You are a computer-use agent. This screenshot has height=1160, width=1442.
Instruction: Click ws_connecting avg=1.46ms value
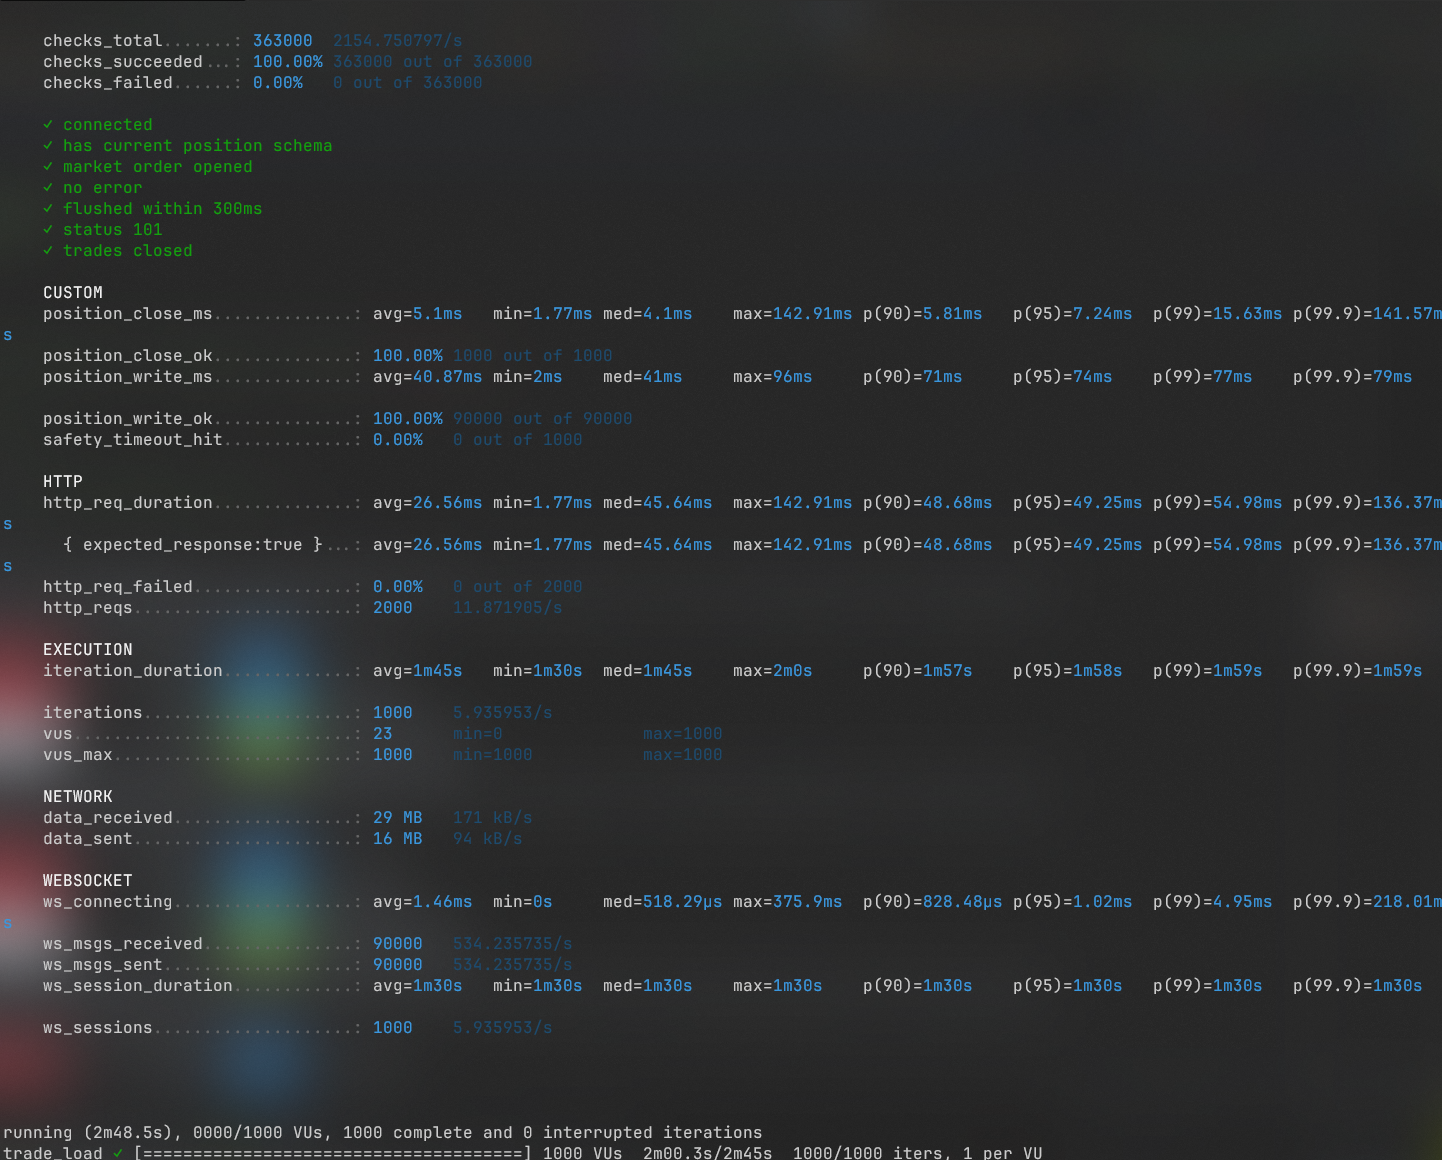pos(422,902)
